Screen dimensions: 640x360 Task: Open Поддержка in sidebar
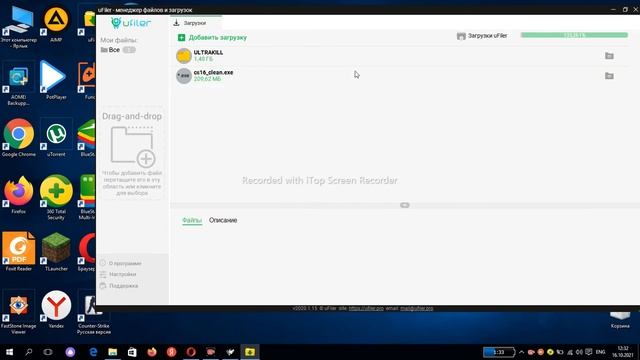[x=119, y=286]
